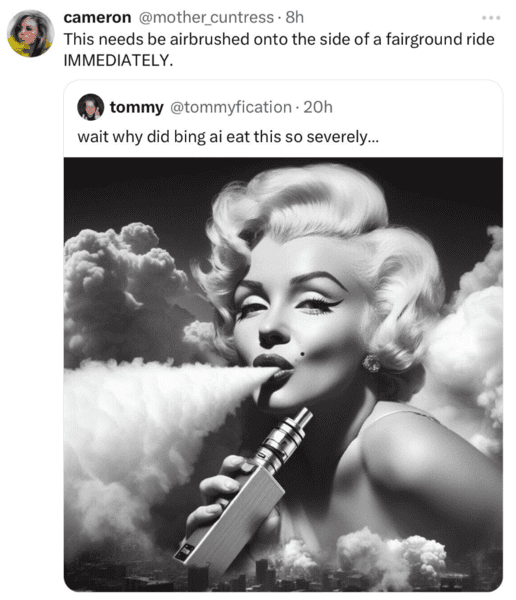Open the 8h timestamp link
This screenshot has width=516, height=600.
[295, 18]
